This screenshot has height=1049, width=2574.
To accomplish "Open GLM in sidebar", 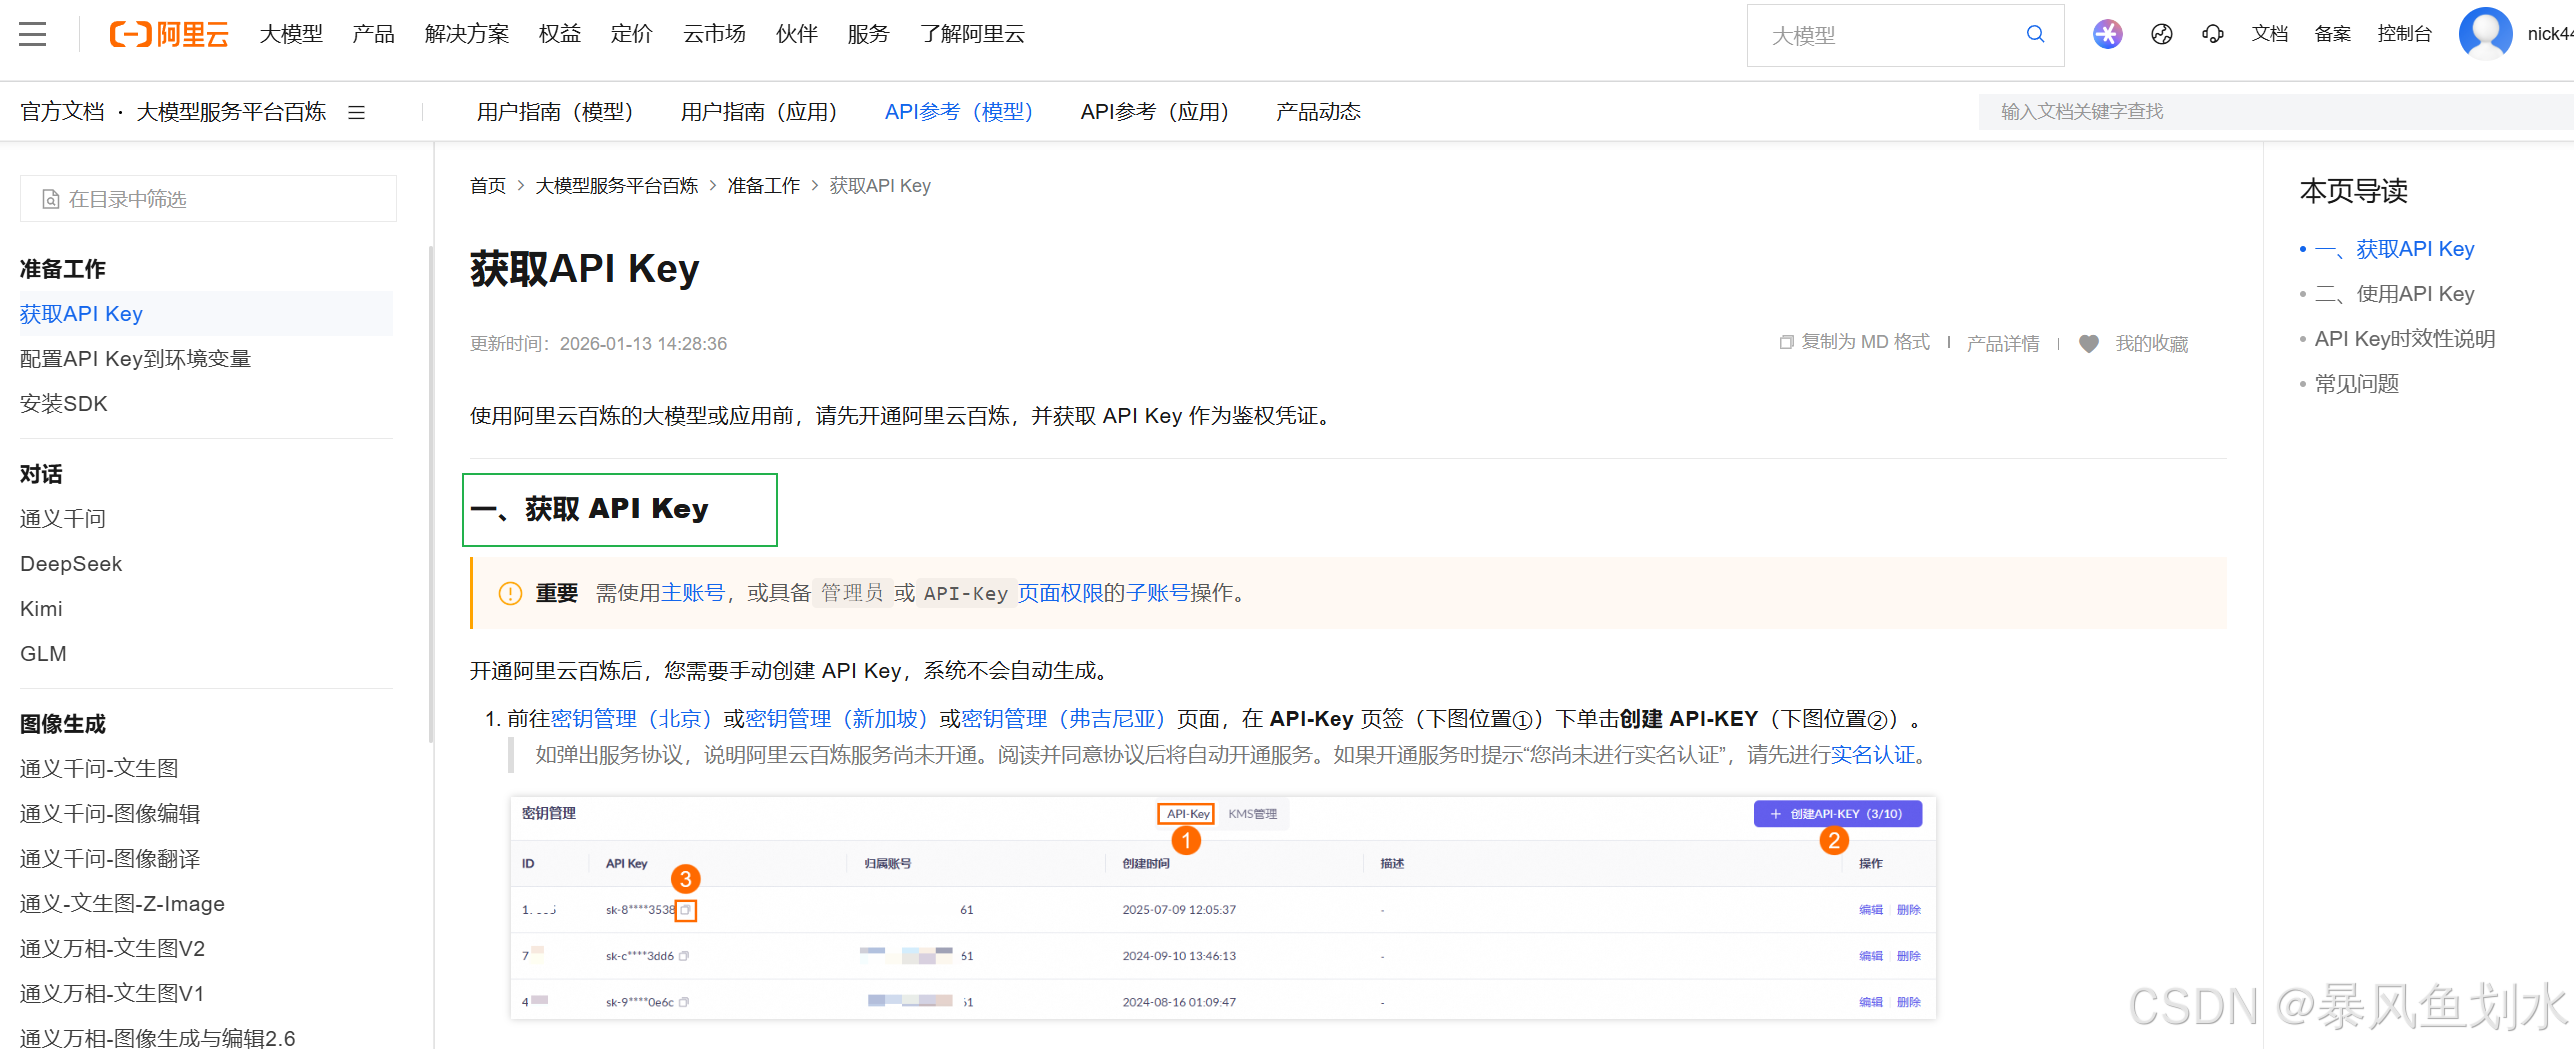I will (43, 654).
